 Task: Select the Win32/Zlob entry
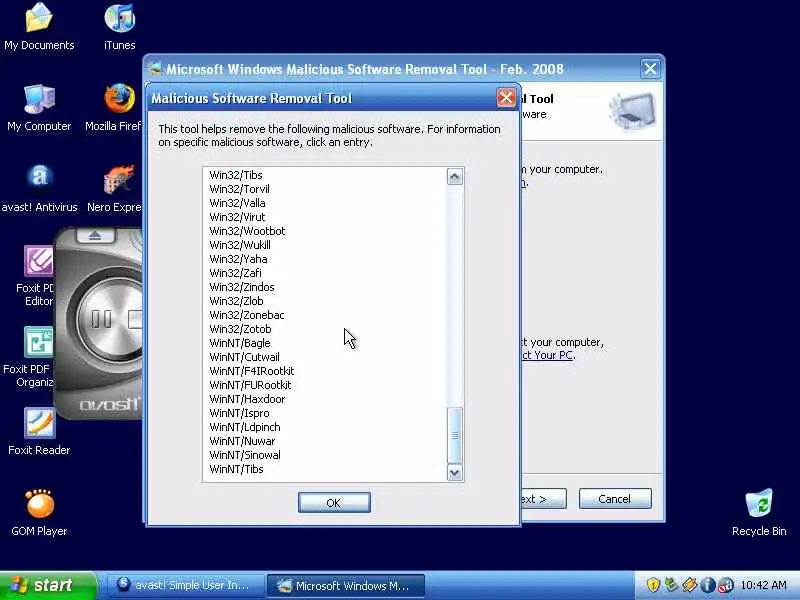(x=236, y=301)
